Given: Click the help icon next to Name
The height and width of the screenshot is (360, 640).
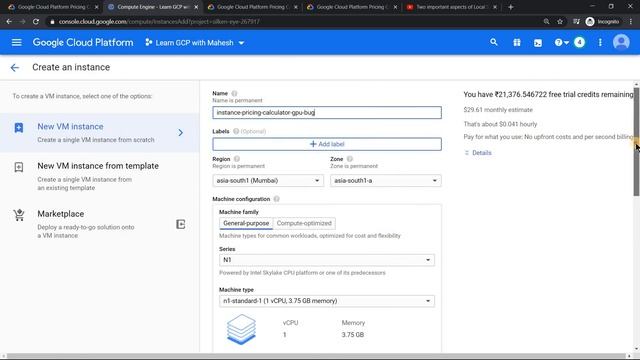Looking at the screenshot, I should (234, 93).
